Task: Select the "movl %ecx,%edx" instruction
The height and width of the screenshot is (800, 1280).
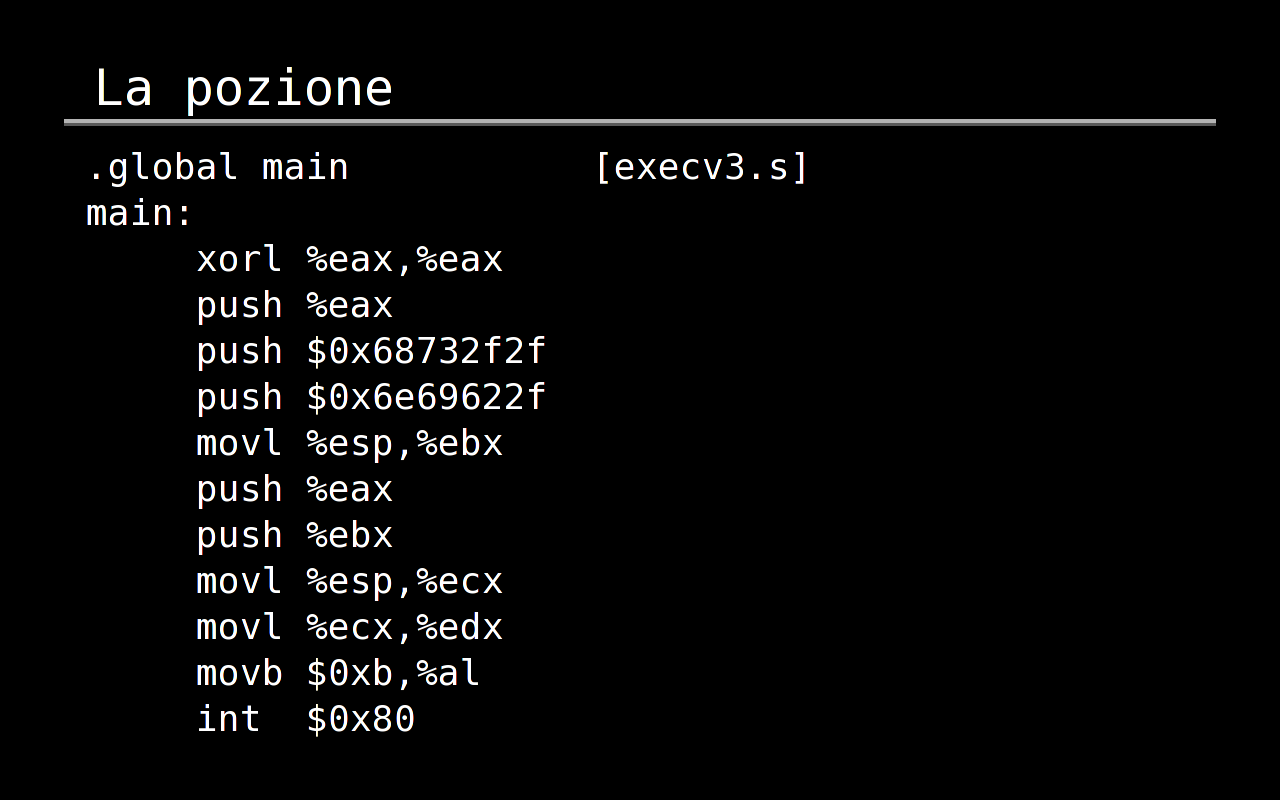Action: (349, 628)
